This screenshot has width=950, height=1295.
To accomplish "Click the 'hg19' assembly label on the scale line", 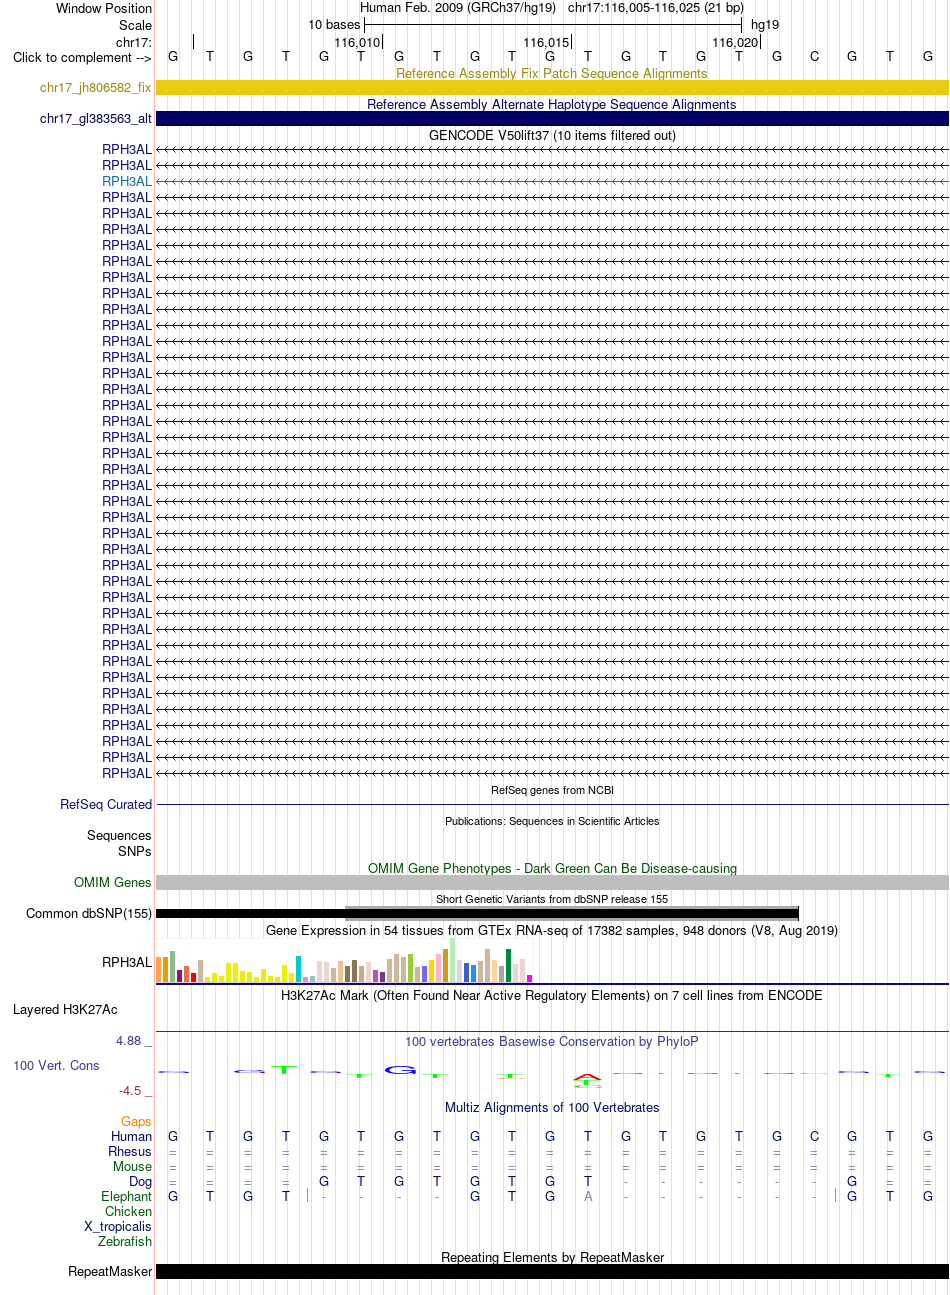I will tap(765, 25).
